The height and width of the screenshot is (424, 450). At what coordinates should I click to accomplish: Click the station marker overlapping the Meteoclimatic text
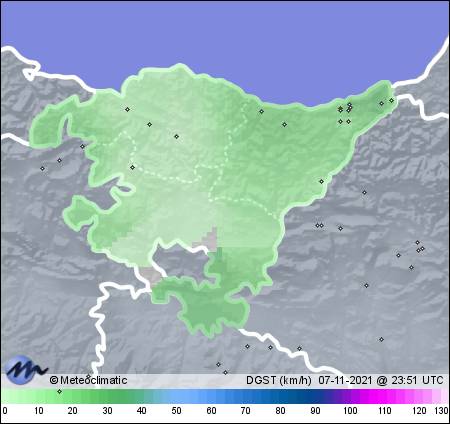[x=89, y=376]
